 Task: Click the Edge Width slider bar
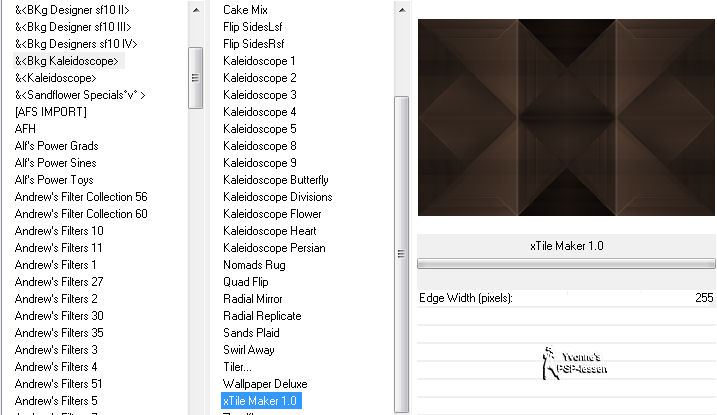(566, 264)
